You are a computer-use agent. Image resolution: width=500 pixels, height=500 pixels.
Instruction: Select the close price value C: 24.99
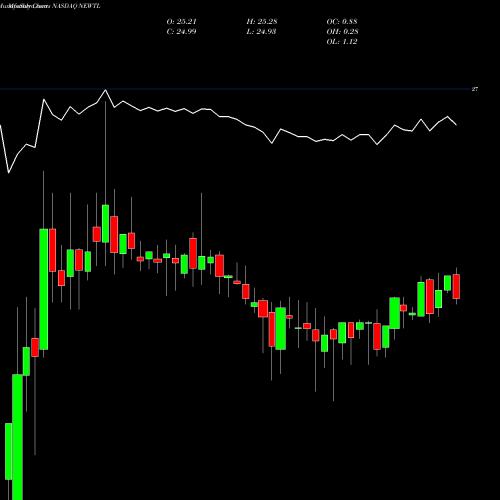pyautogui.click(x=182, y=32)
